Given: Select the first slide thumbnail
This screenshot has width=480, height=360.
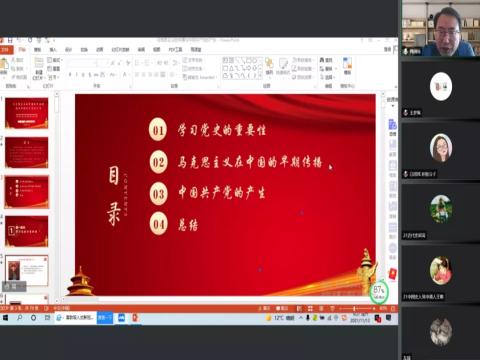Looking at the screenshot, I should (27, 113).
